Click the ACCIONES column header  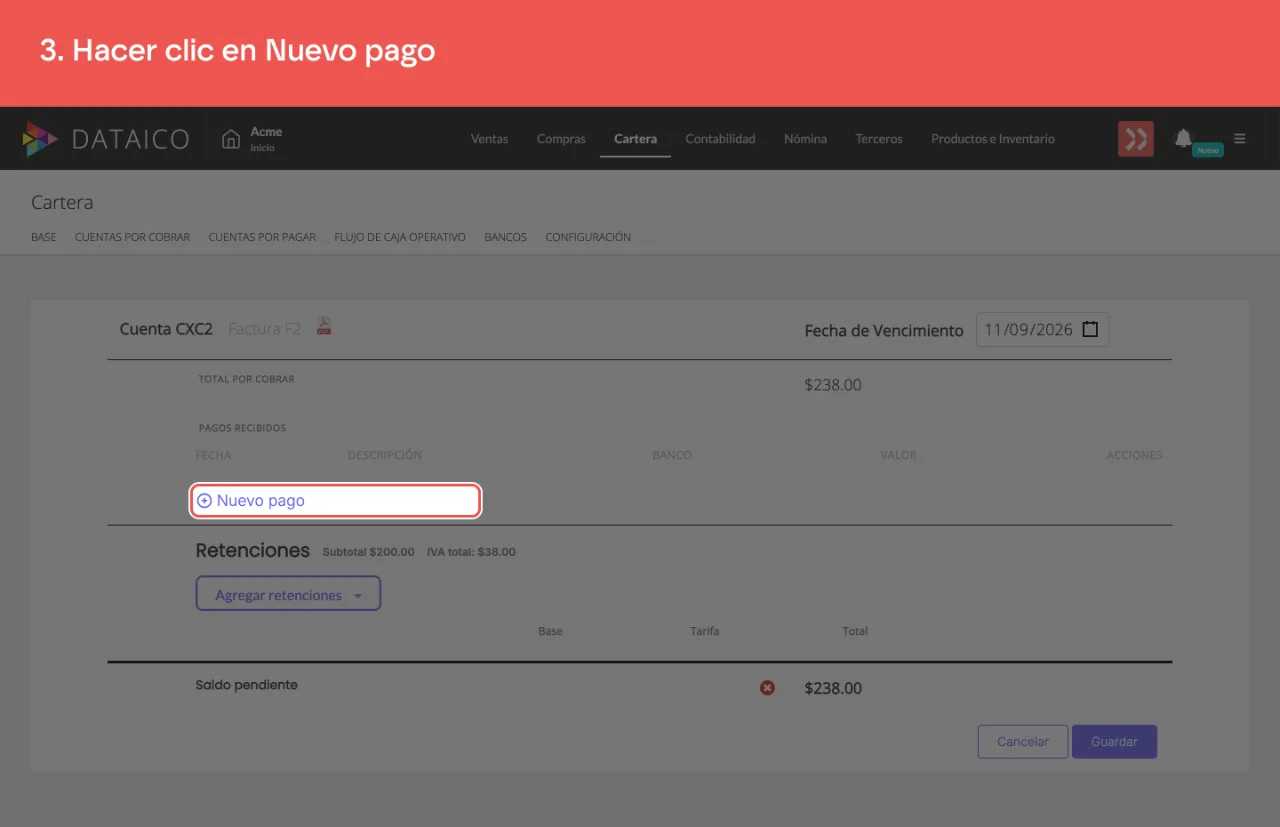[x=1134, y=455]
